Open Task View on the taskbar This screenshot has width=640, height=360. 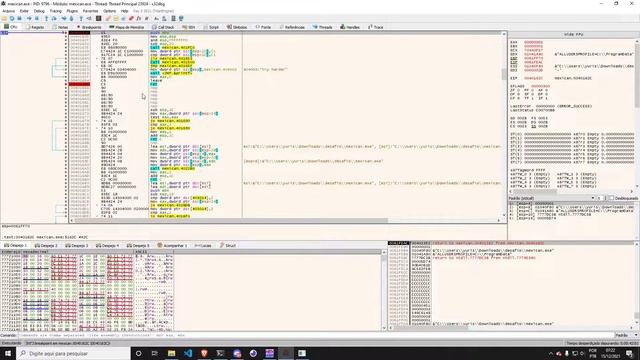155,353
